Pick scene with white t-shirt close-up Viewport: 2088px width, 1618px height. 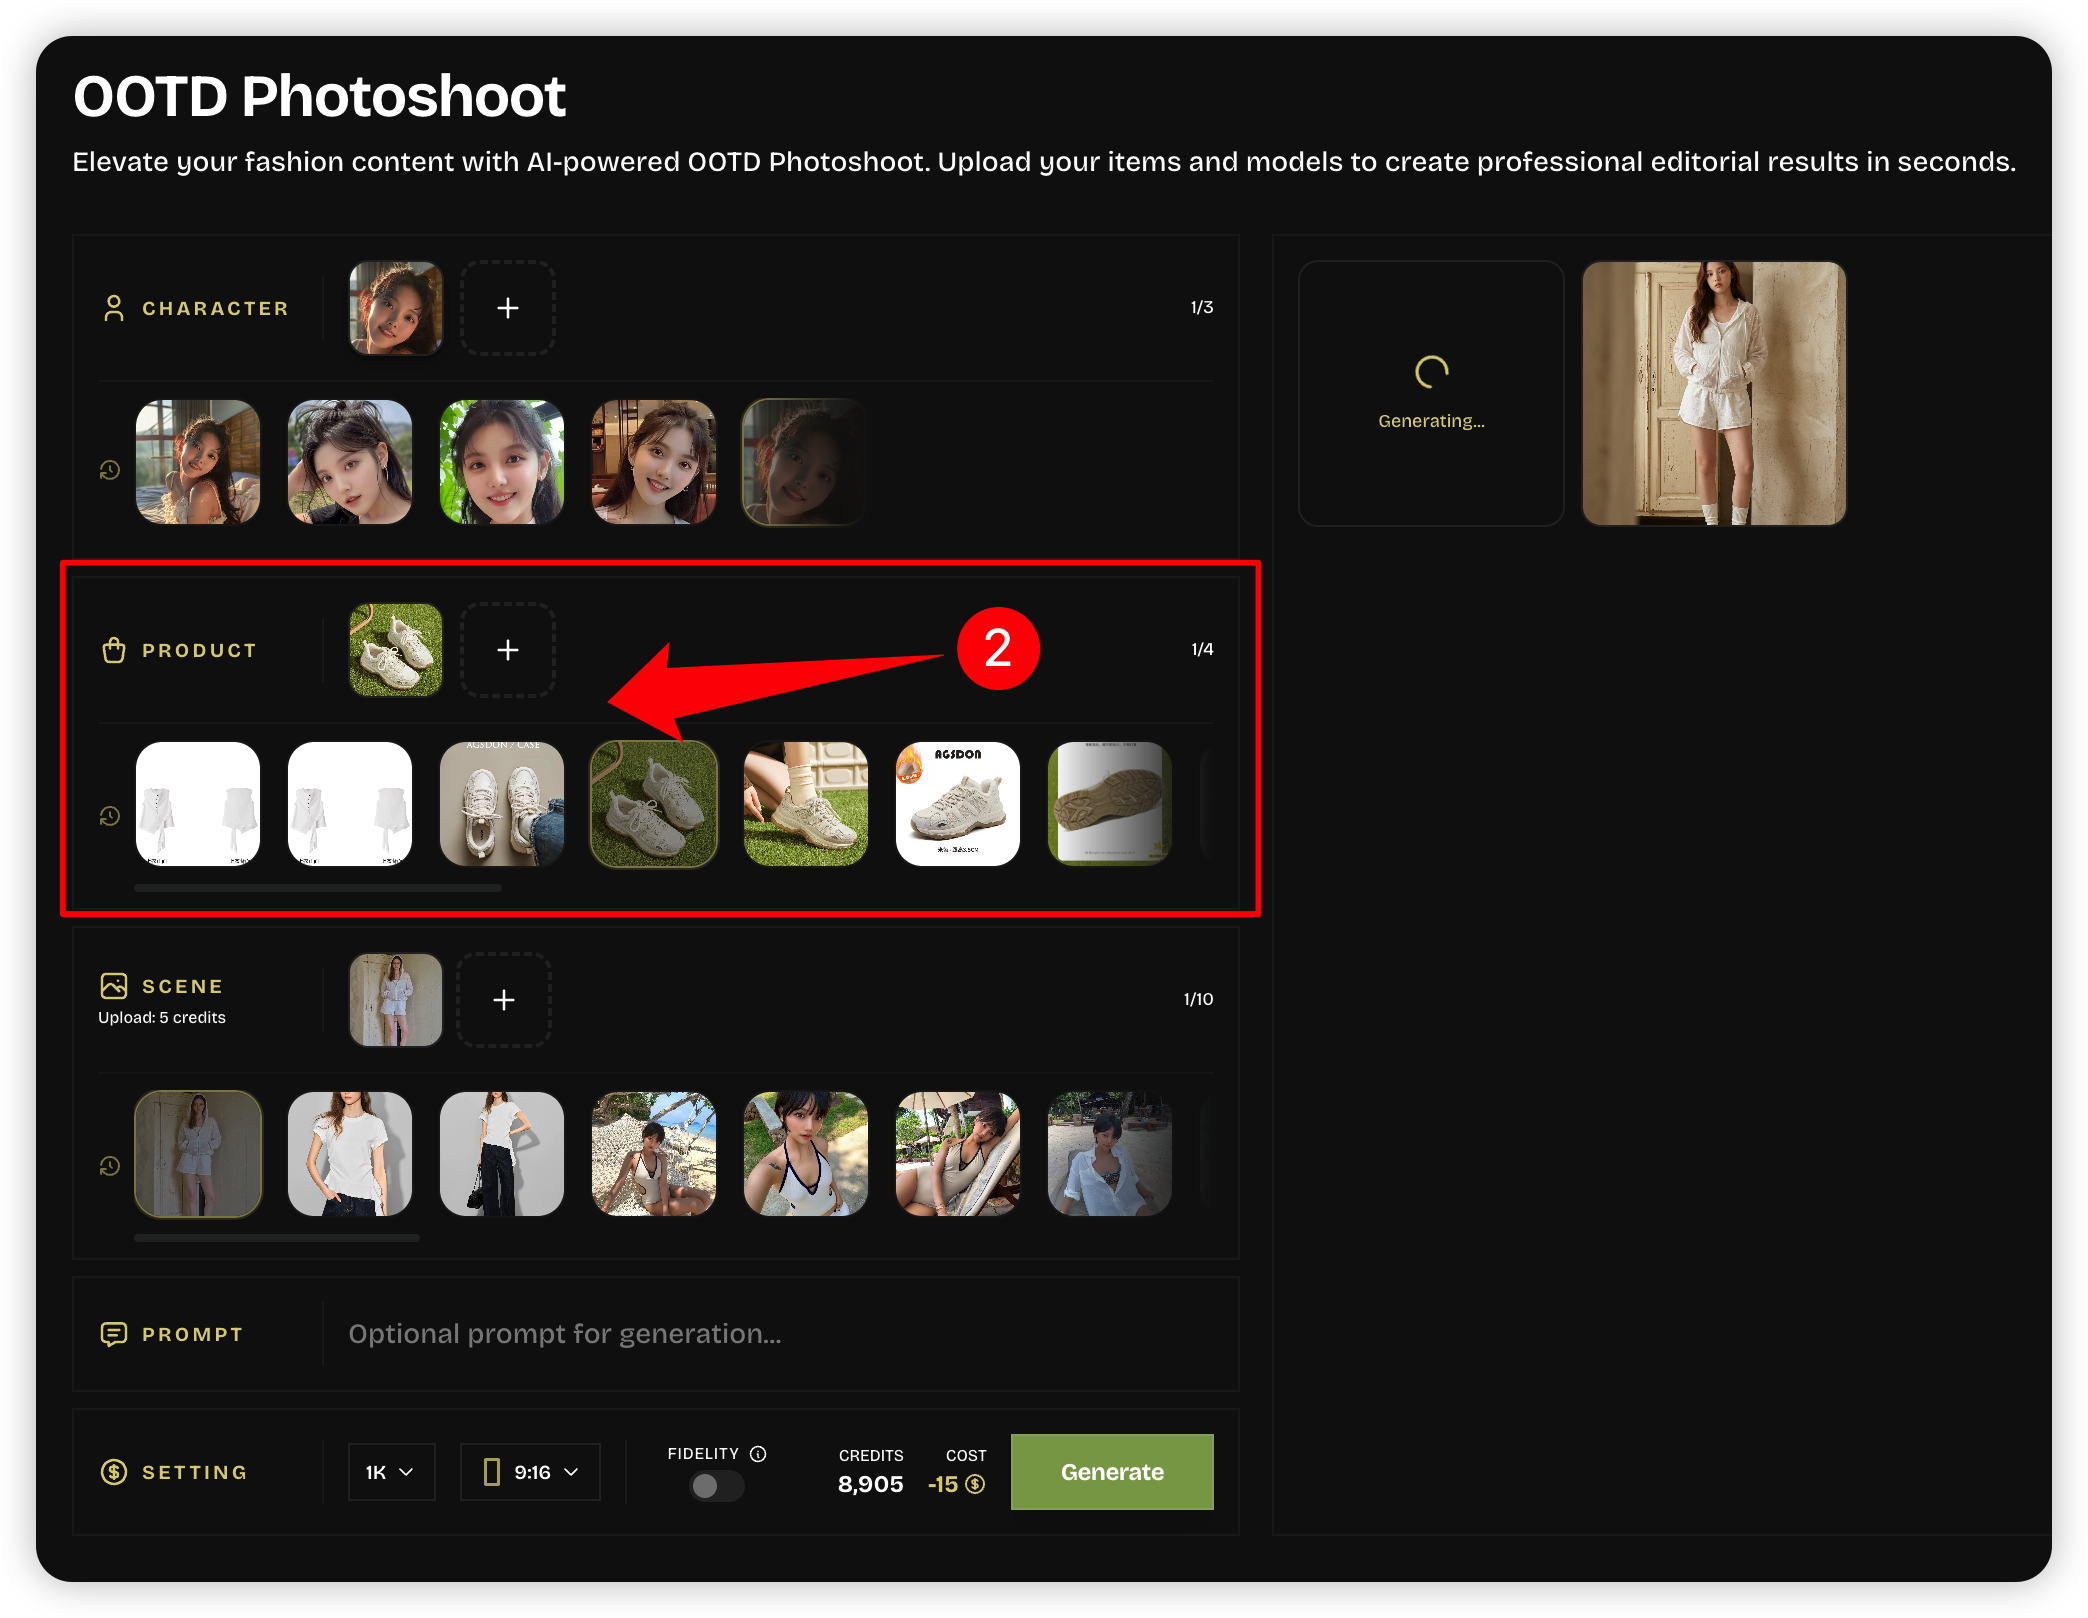[x=350, y=1154]
